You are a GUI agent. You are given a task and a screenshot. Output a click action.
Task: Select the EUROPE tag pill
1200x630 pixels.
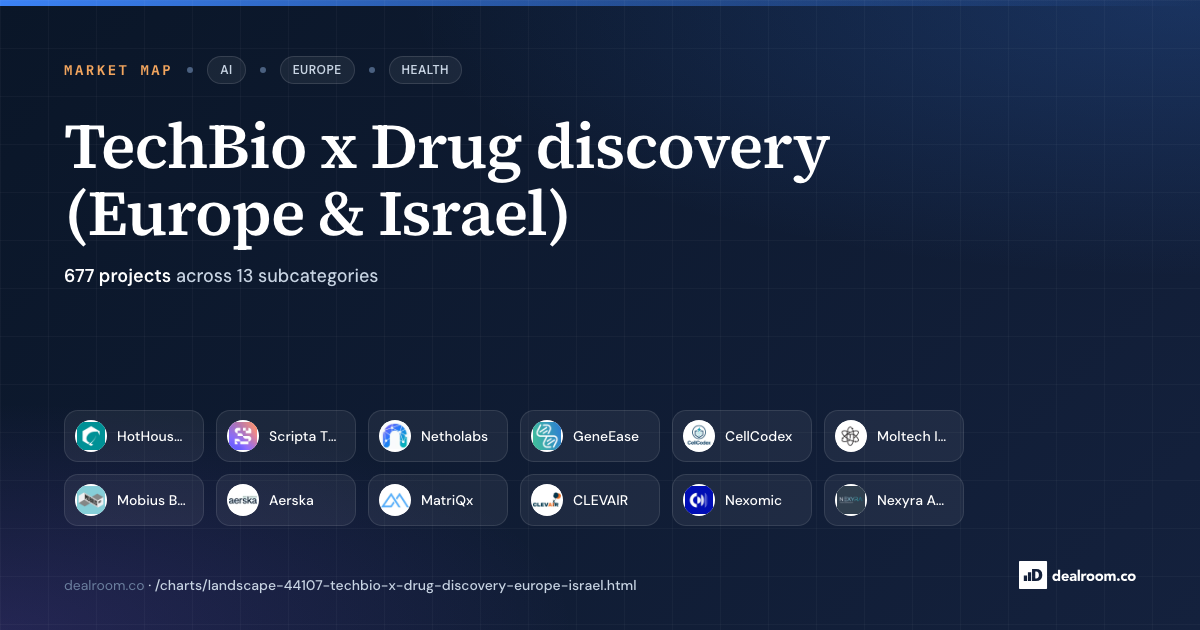(317, 70)
